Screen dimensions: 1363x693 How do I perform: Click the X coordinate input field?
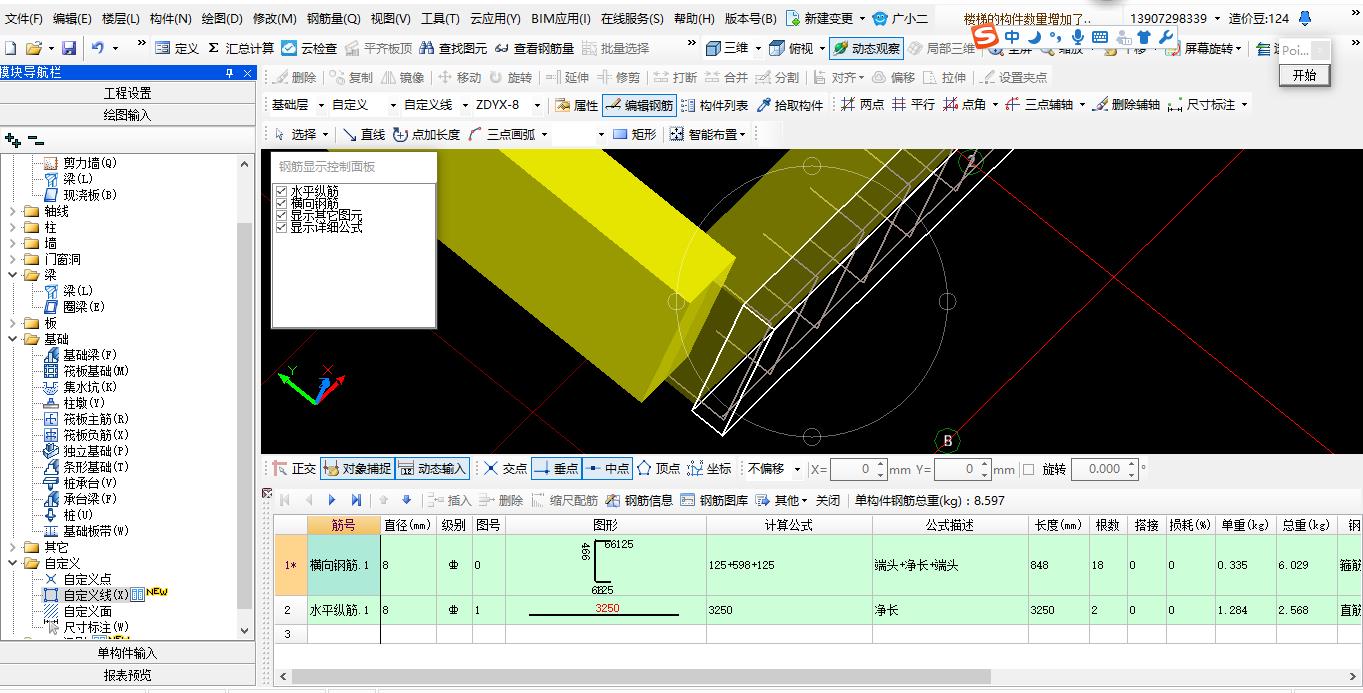point(859,468)
